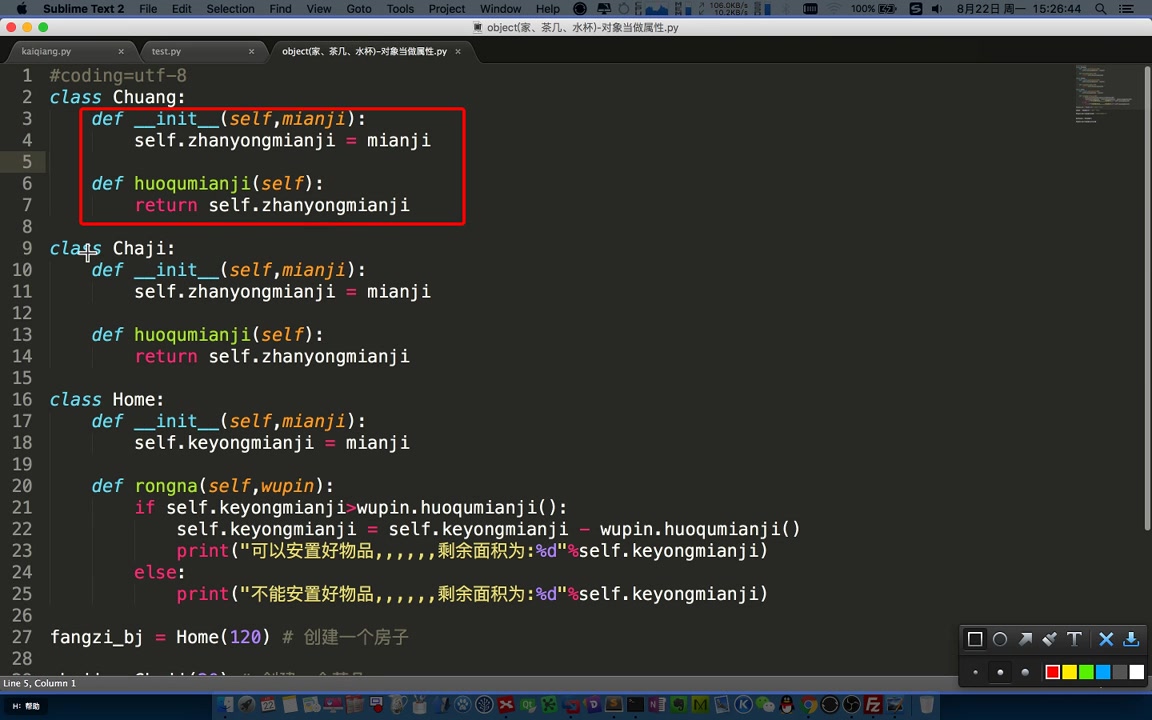
Task: Enable the medium stroke size
Action: click(1000, 671)
